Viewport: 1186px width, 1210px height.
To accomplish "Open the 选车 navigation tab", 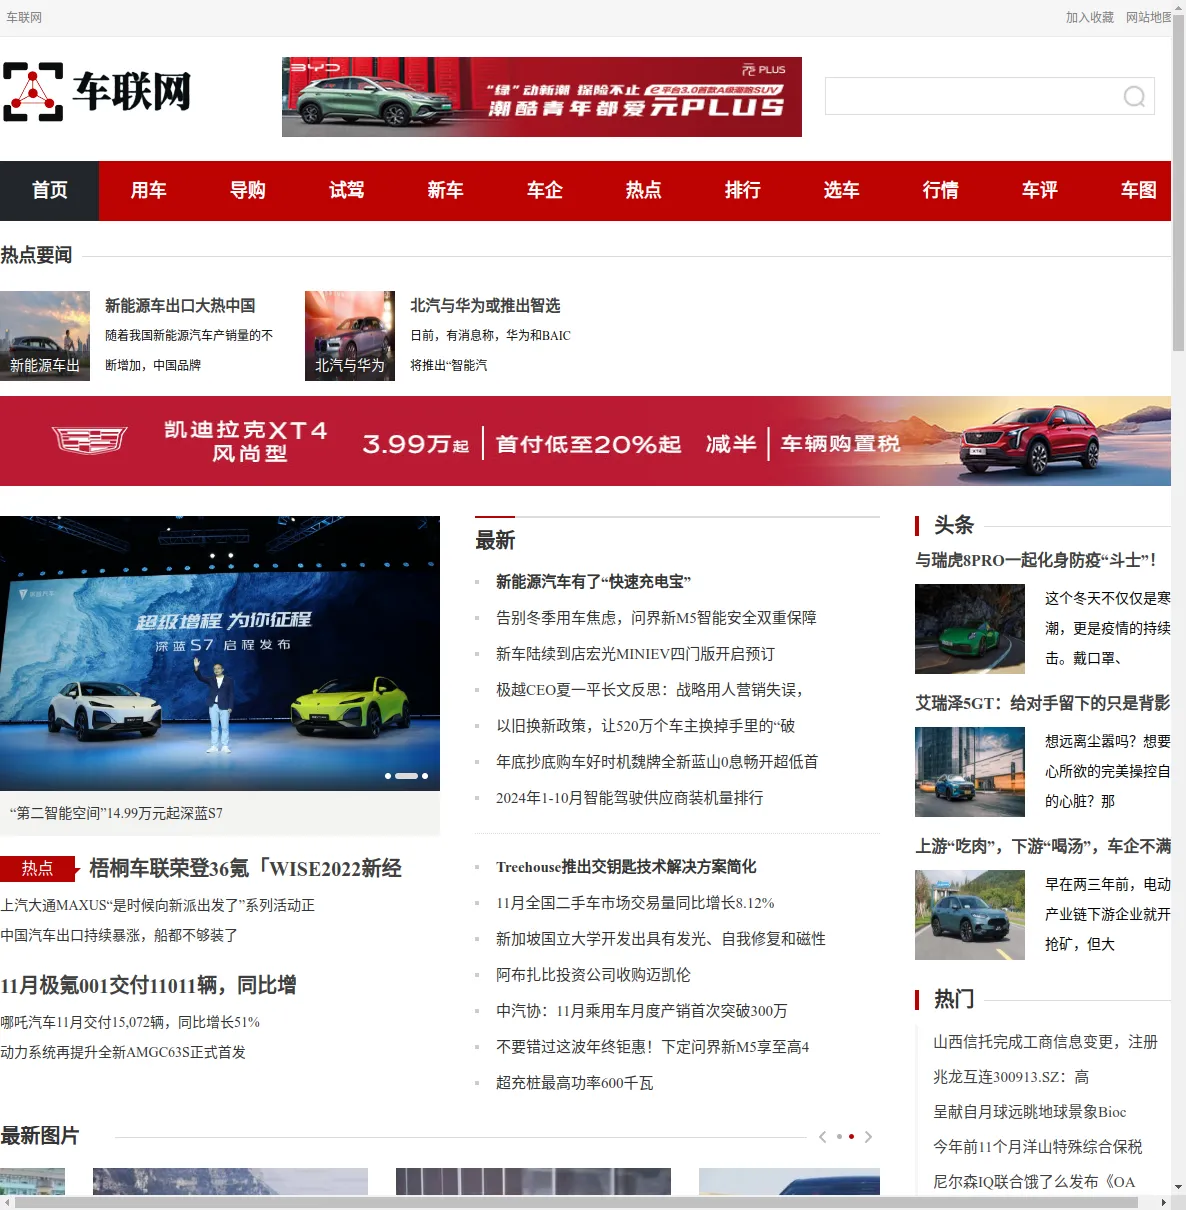I will 841,190.
